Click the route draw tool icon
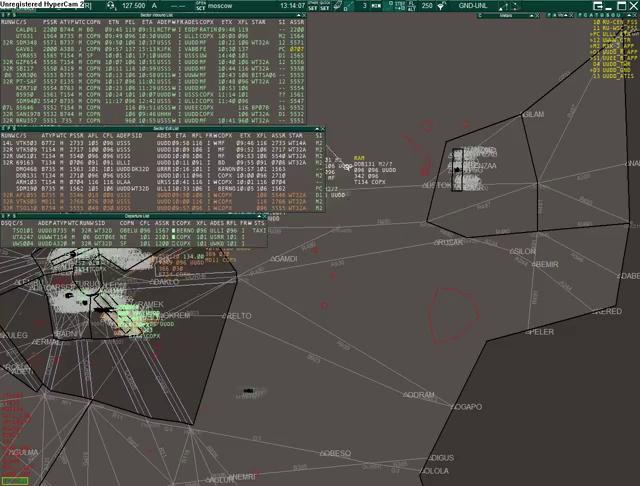The width and height of the screenshot is (640, 486). (x=506, y=6)
